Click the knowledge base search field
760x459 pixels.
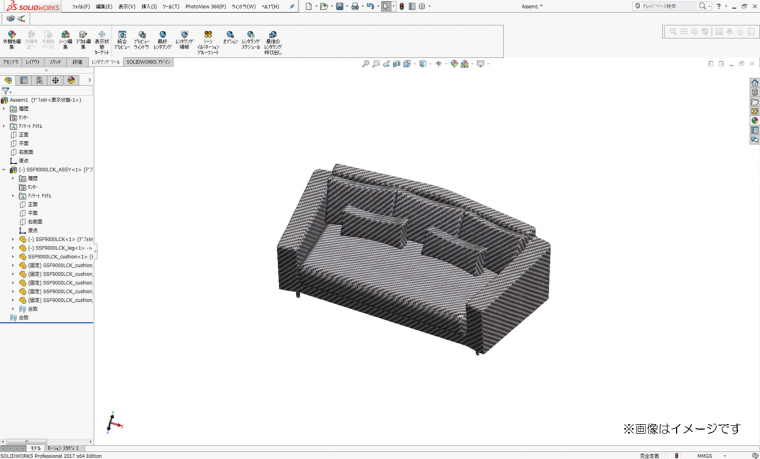[669, 6]
